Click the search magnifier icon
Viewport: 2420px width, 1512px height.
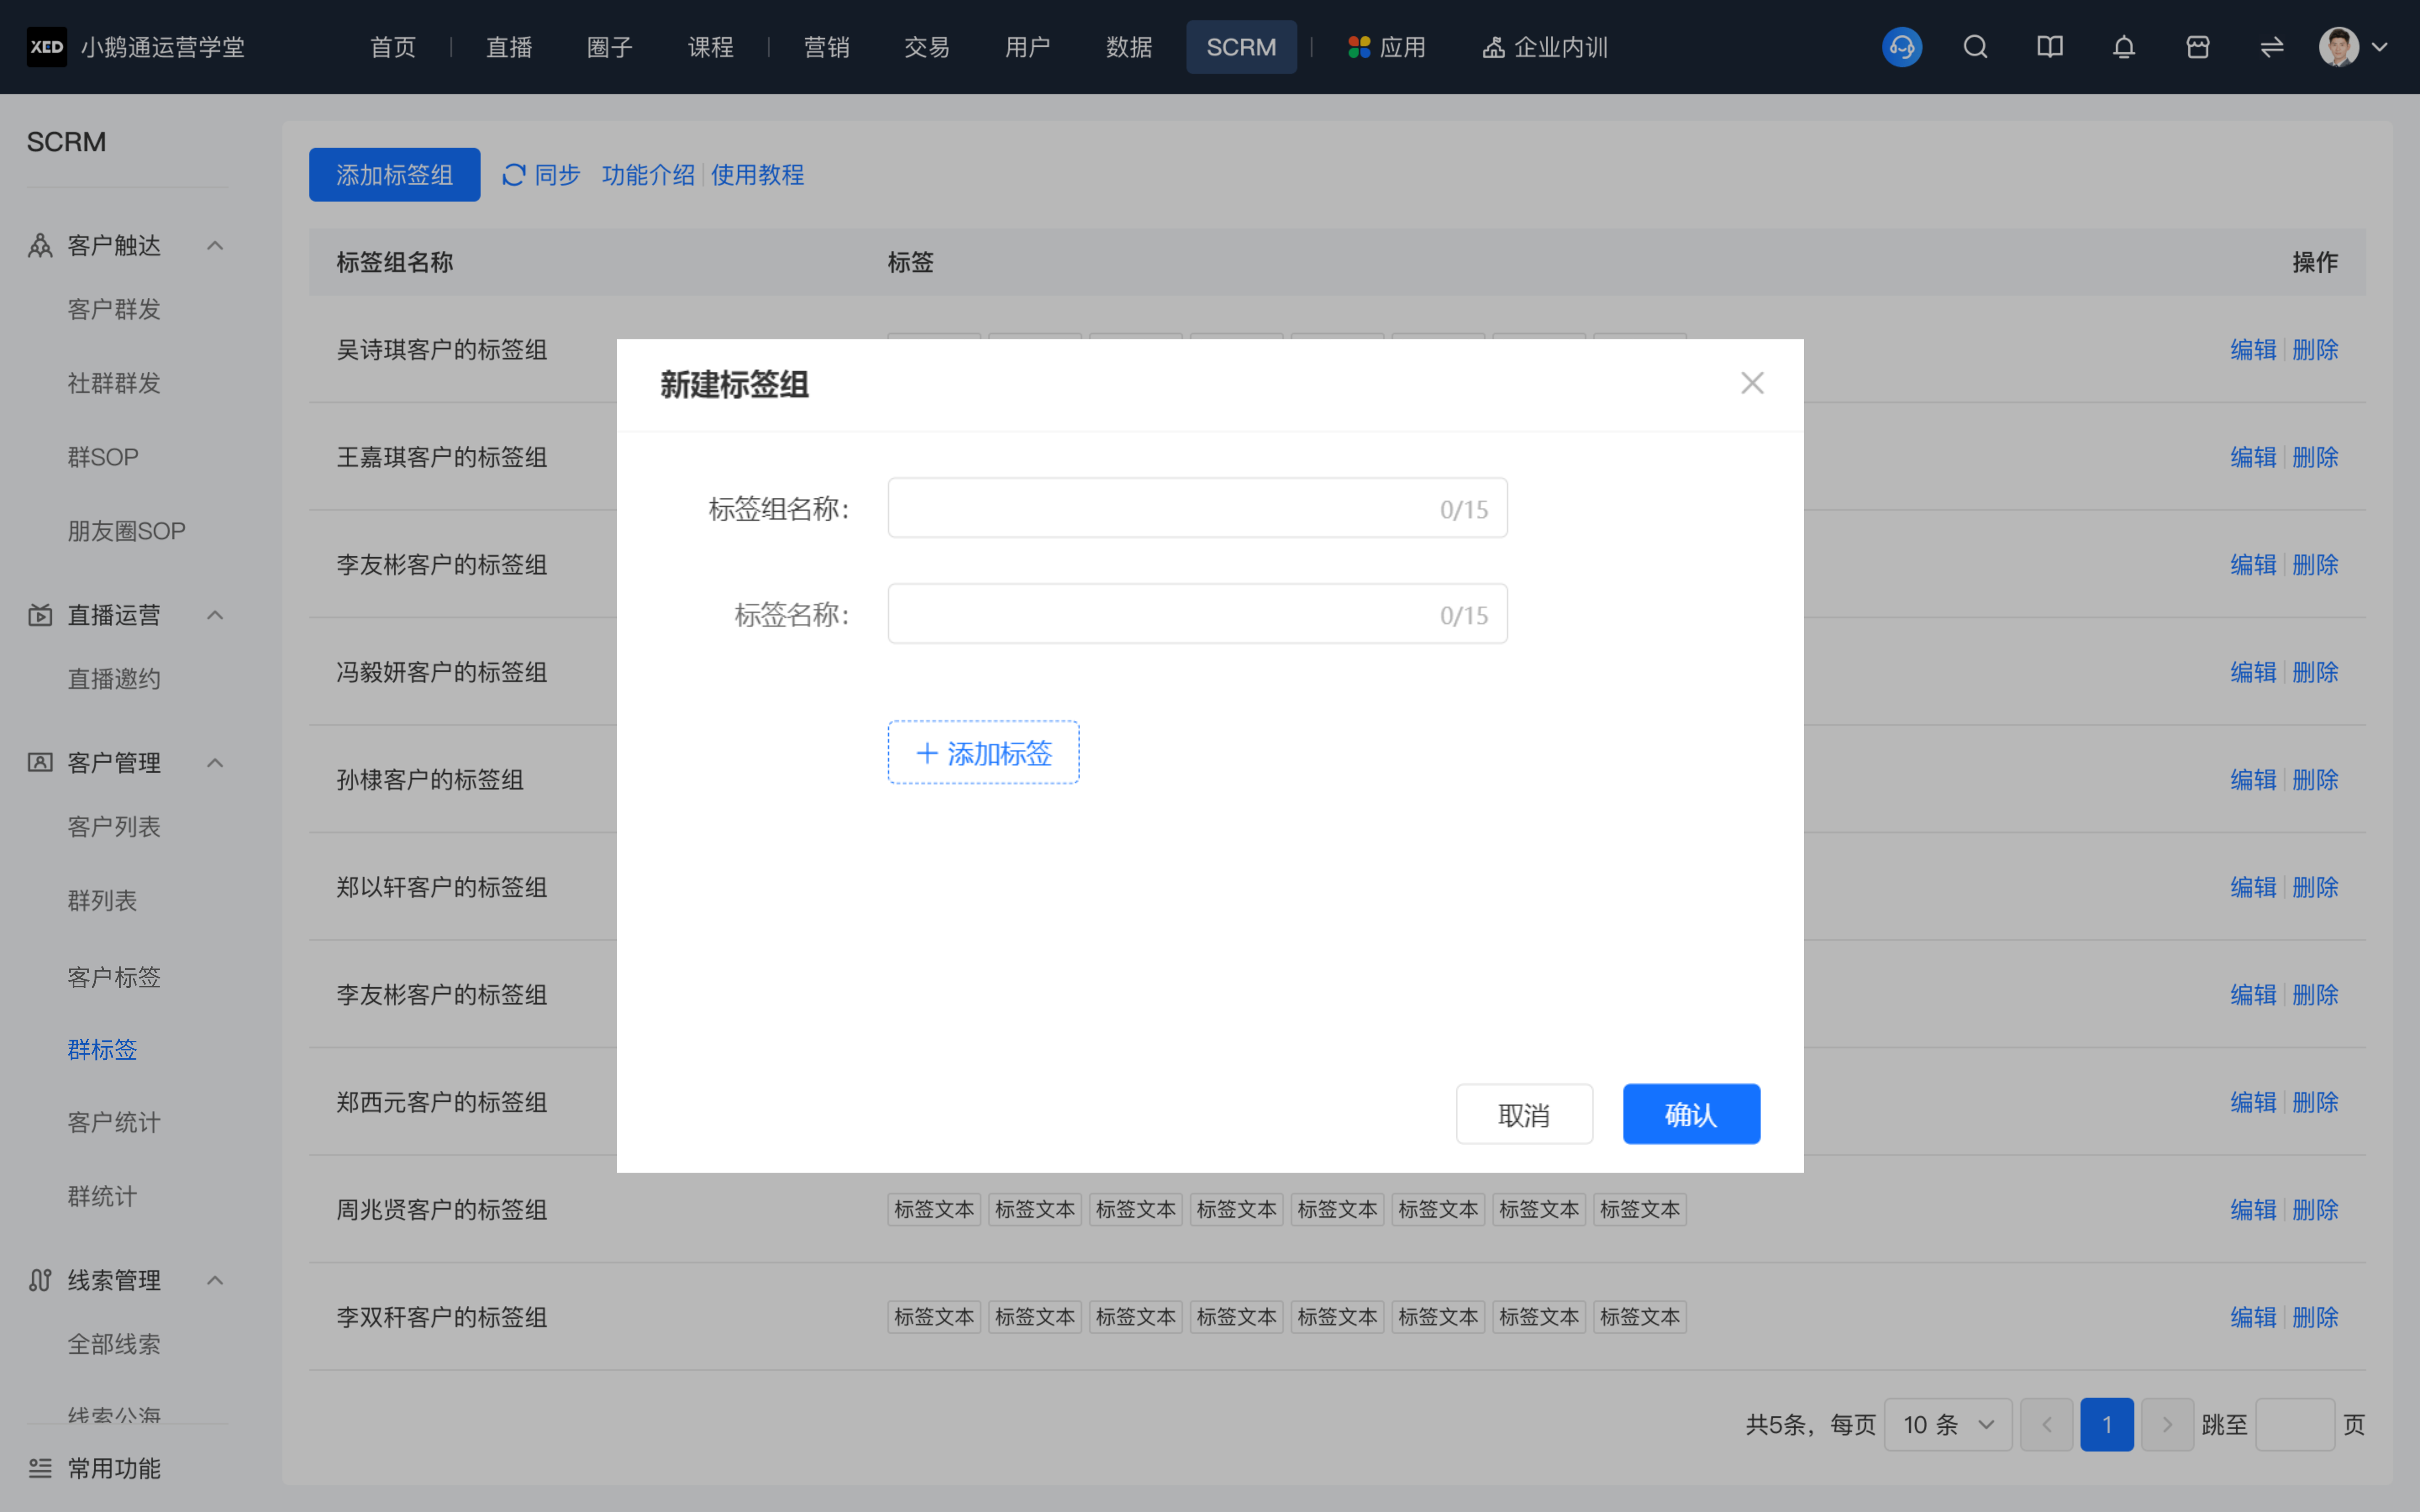pyautogui.click(x=1975, y=47)
